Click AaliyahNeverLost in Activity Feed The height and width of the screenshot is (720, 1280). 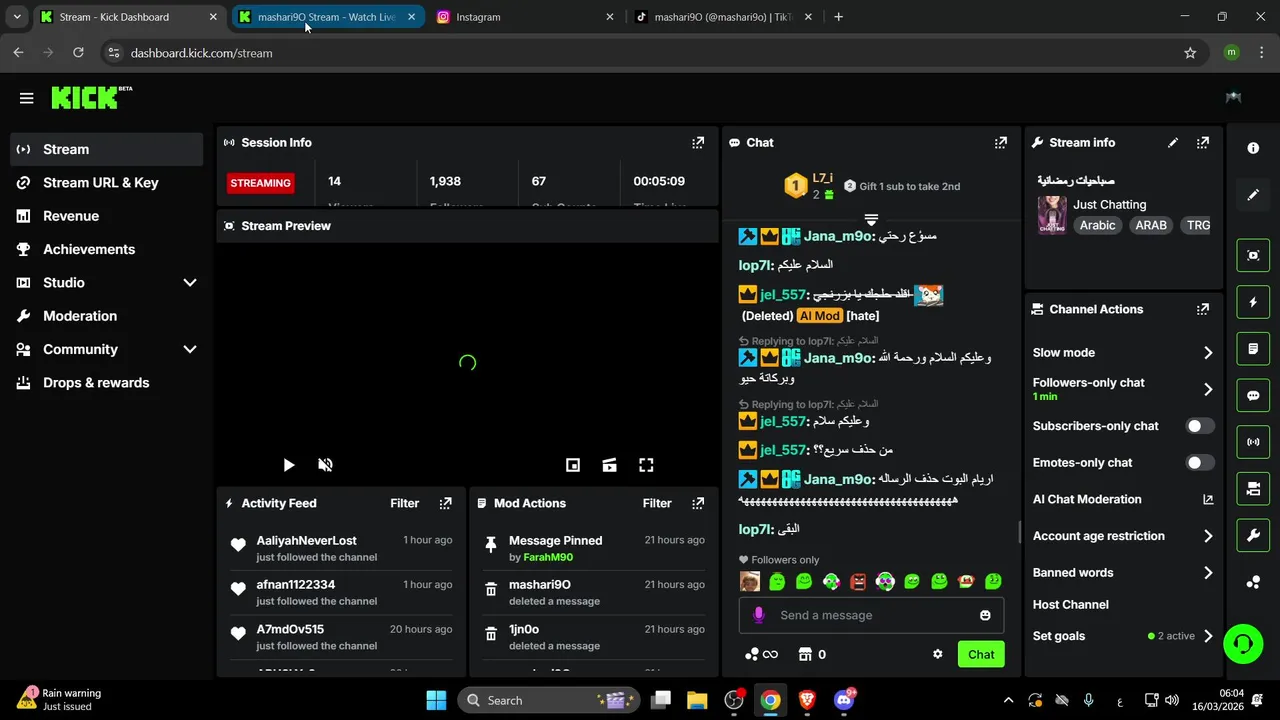point(306,541)
